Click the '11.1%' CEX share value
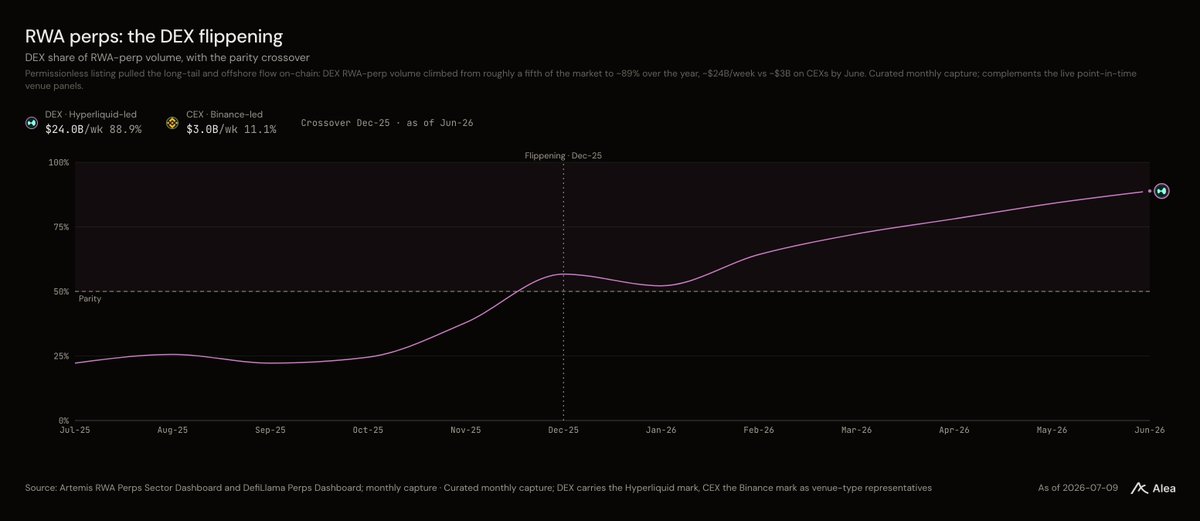The width and height of the screenshot is (1200, 521). (x=262, y=130)
